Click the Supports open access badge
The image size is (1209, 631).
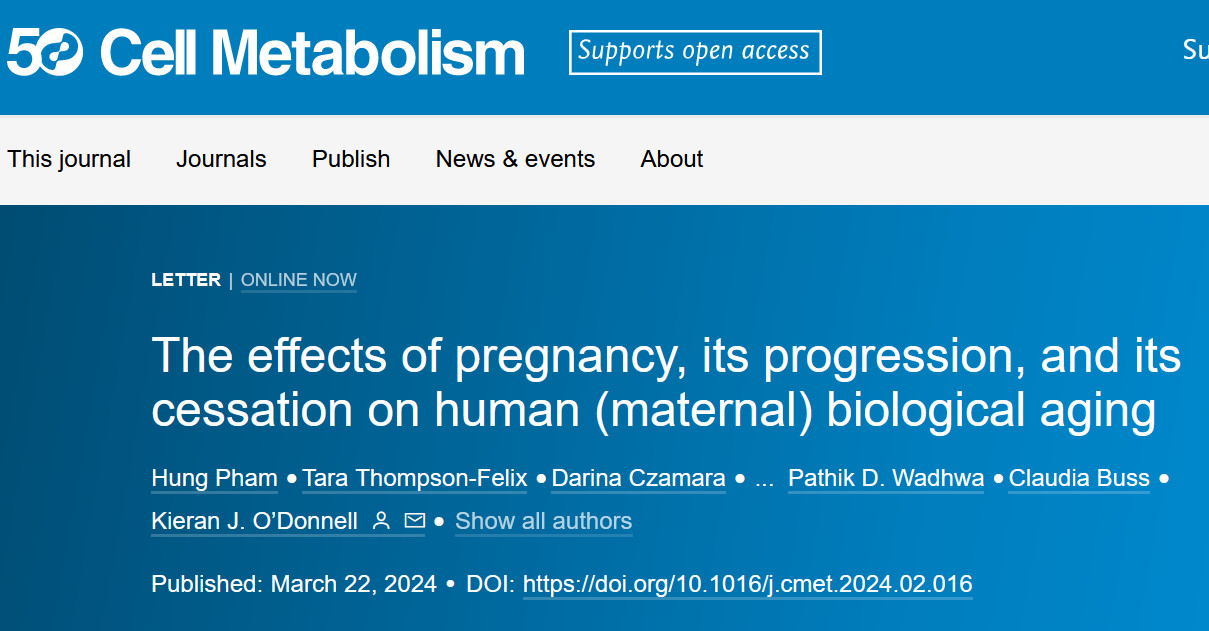(x=695, y=52)
